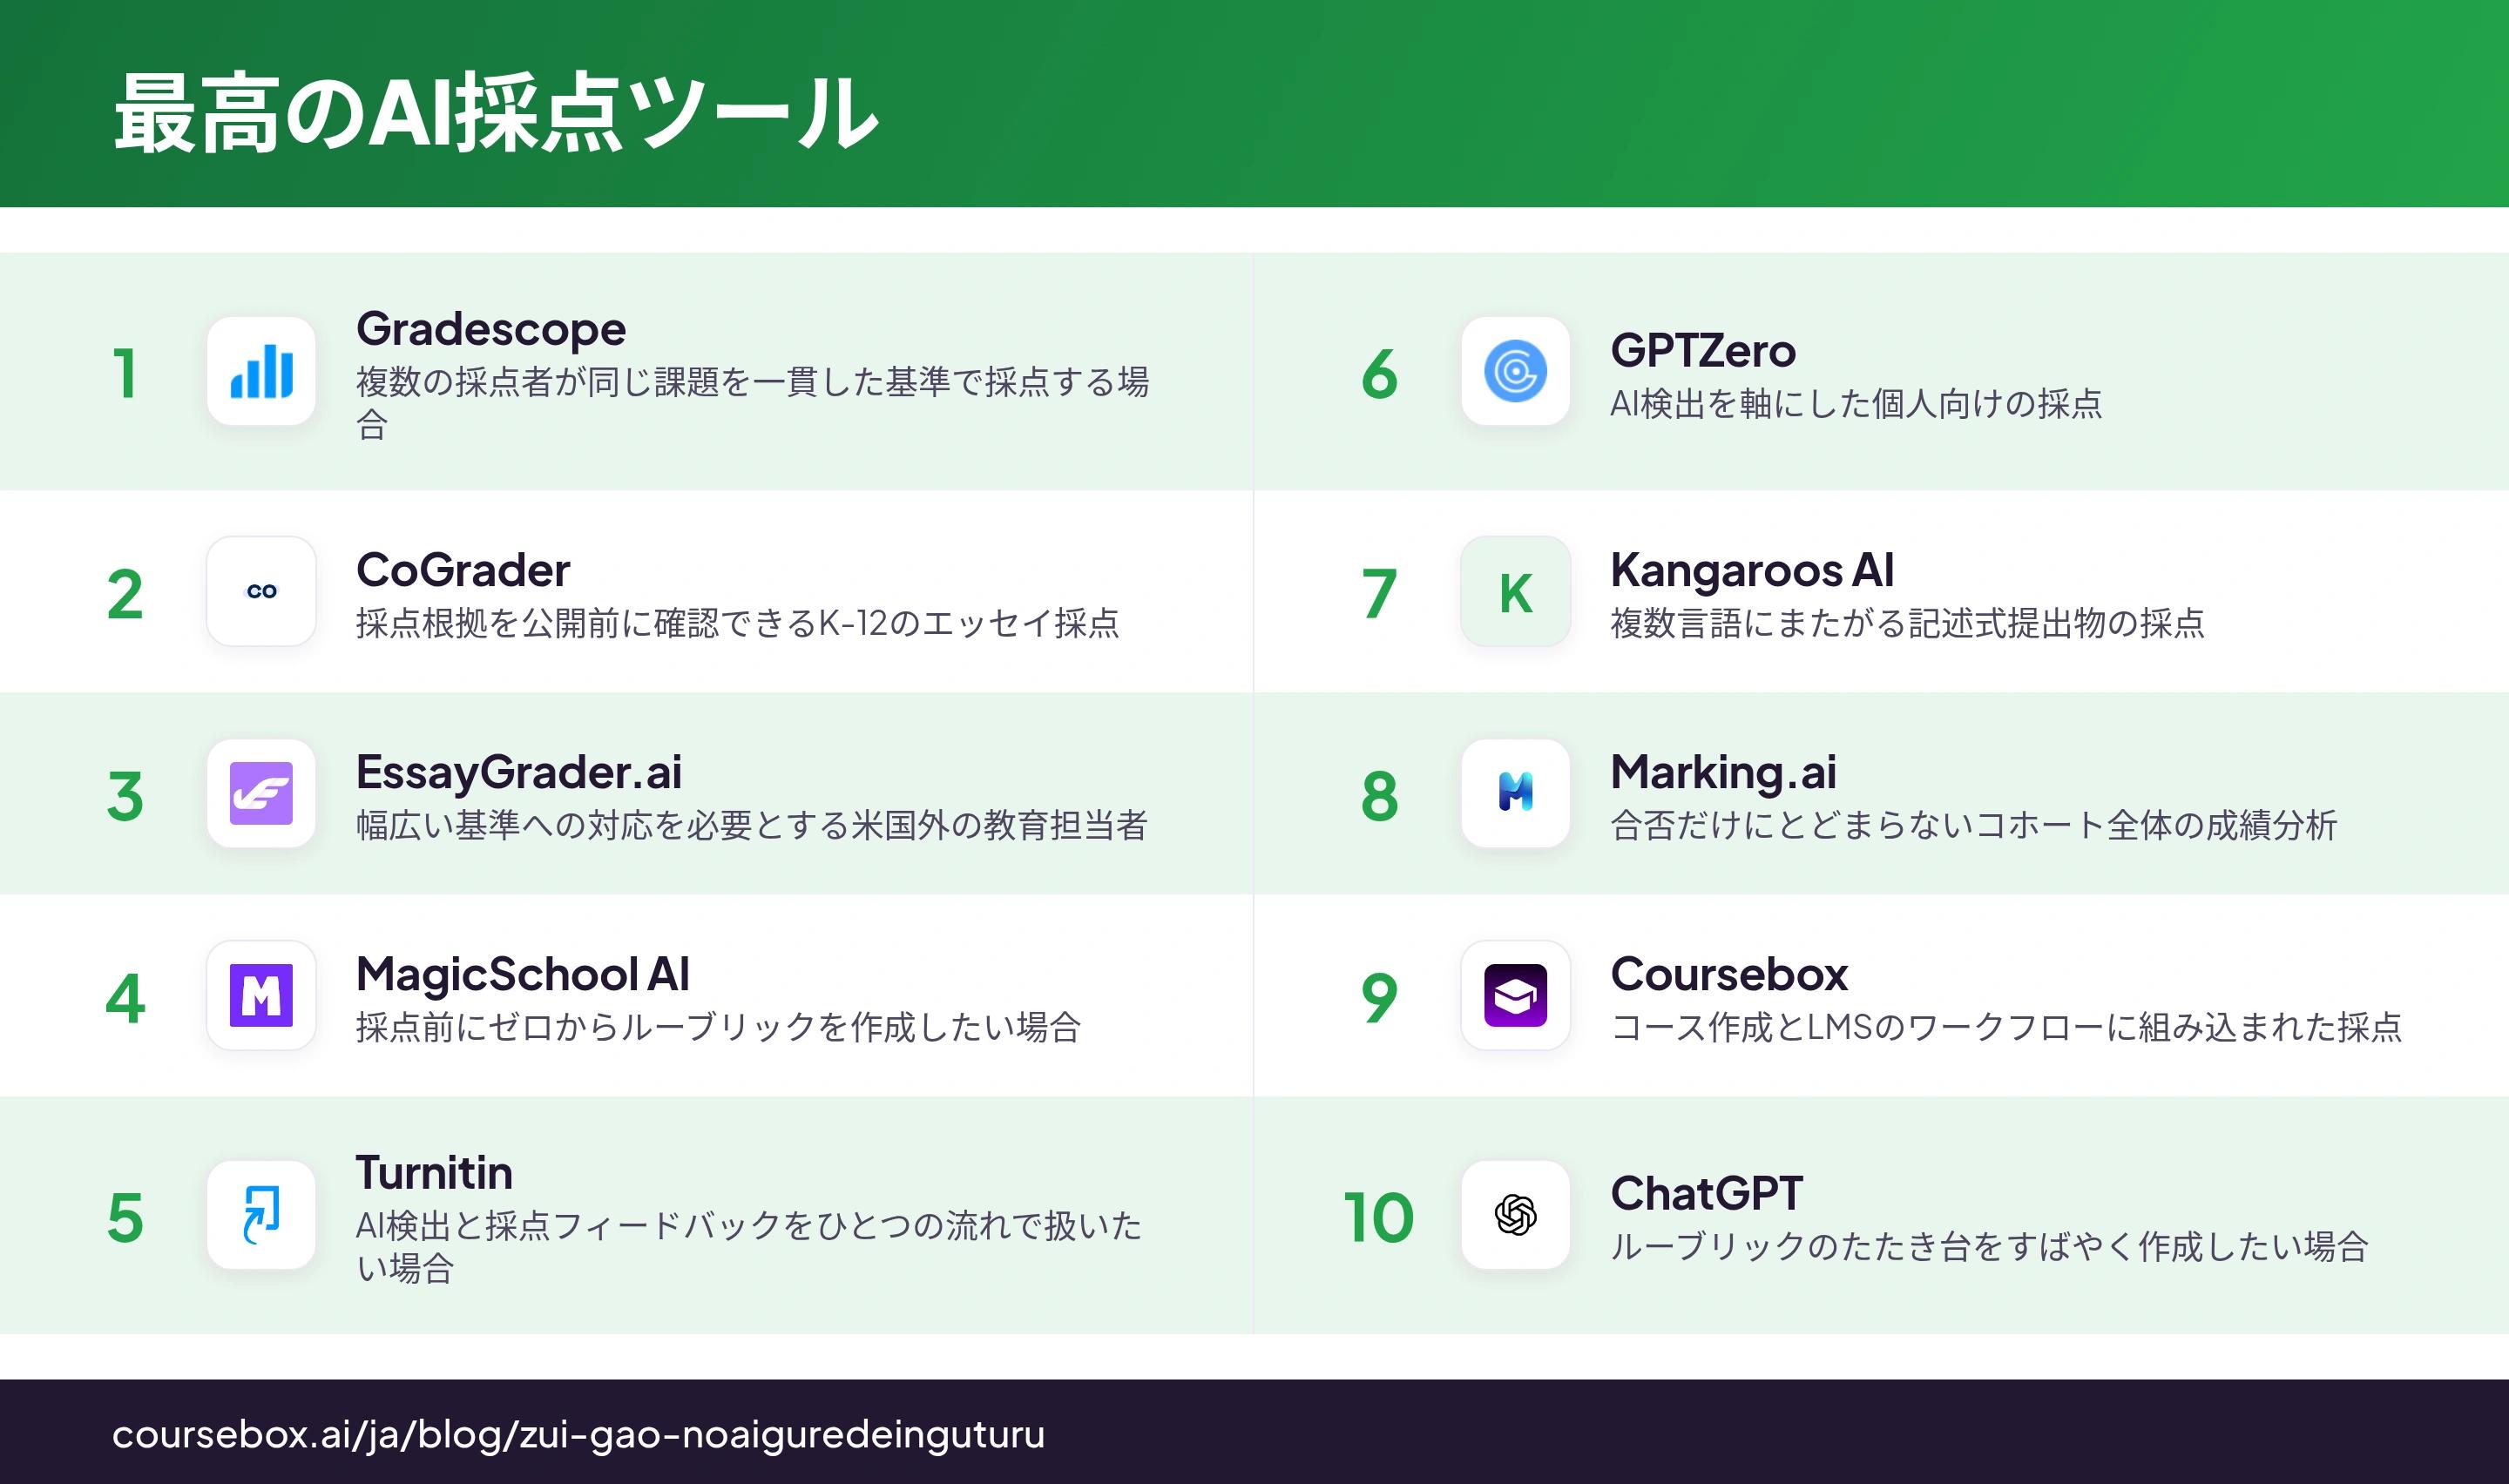The height and width of the screenshot is (1484, 2509).
Task: Click the Gradescope bar chart icon
Action: point(261,371)
